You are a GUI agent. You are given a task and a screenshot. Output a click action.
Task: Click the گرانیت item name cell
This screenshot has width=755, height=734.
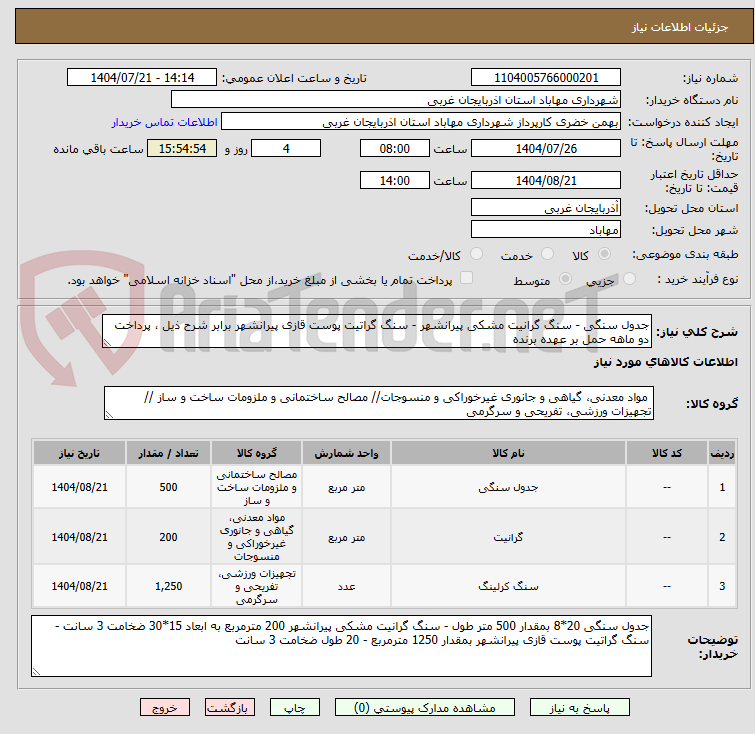pos(508,537)
